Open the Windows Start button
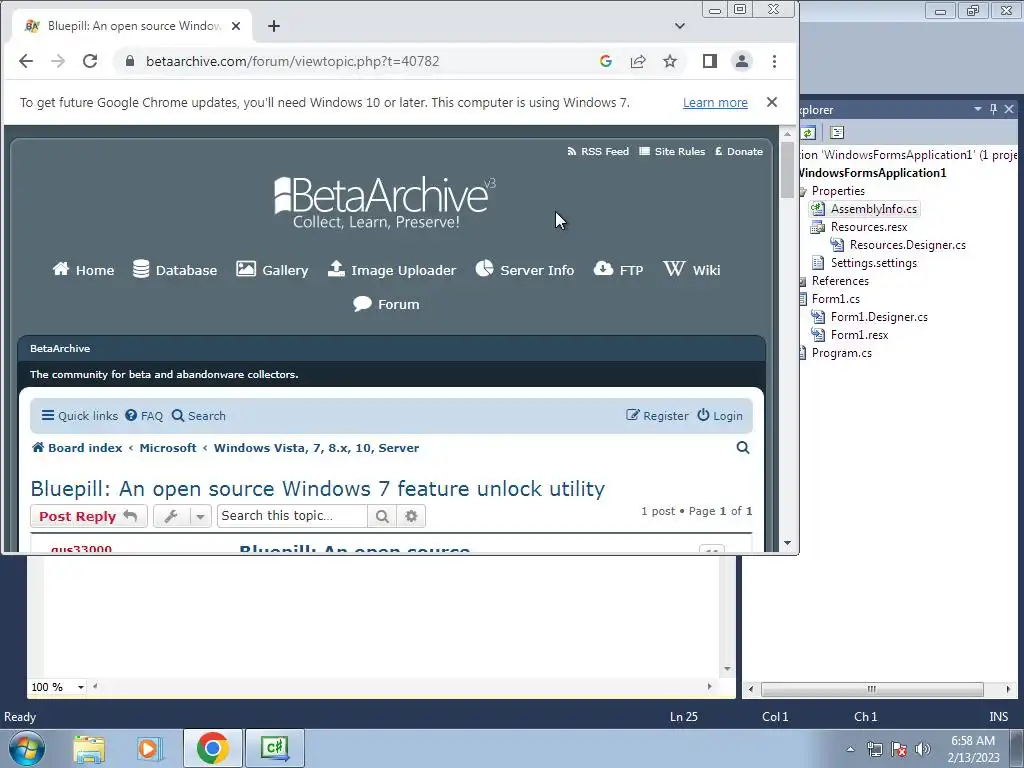Screen dimensions: 1024x768 pos(27,748)
